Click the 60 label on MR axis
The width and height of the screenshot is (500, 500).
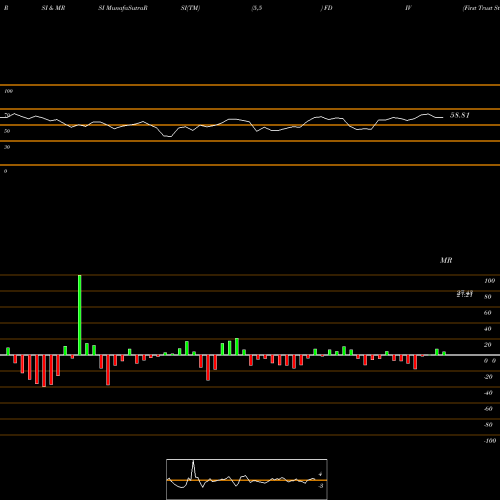click(x=488, y=313)
